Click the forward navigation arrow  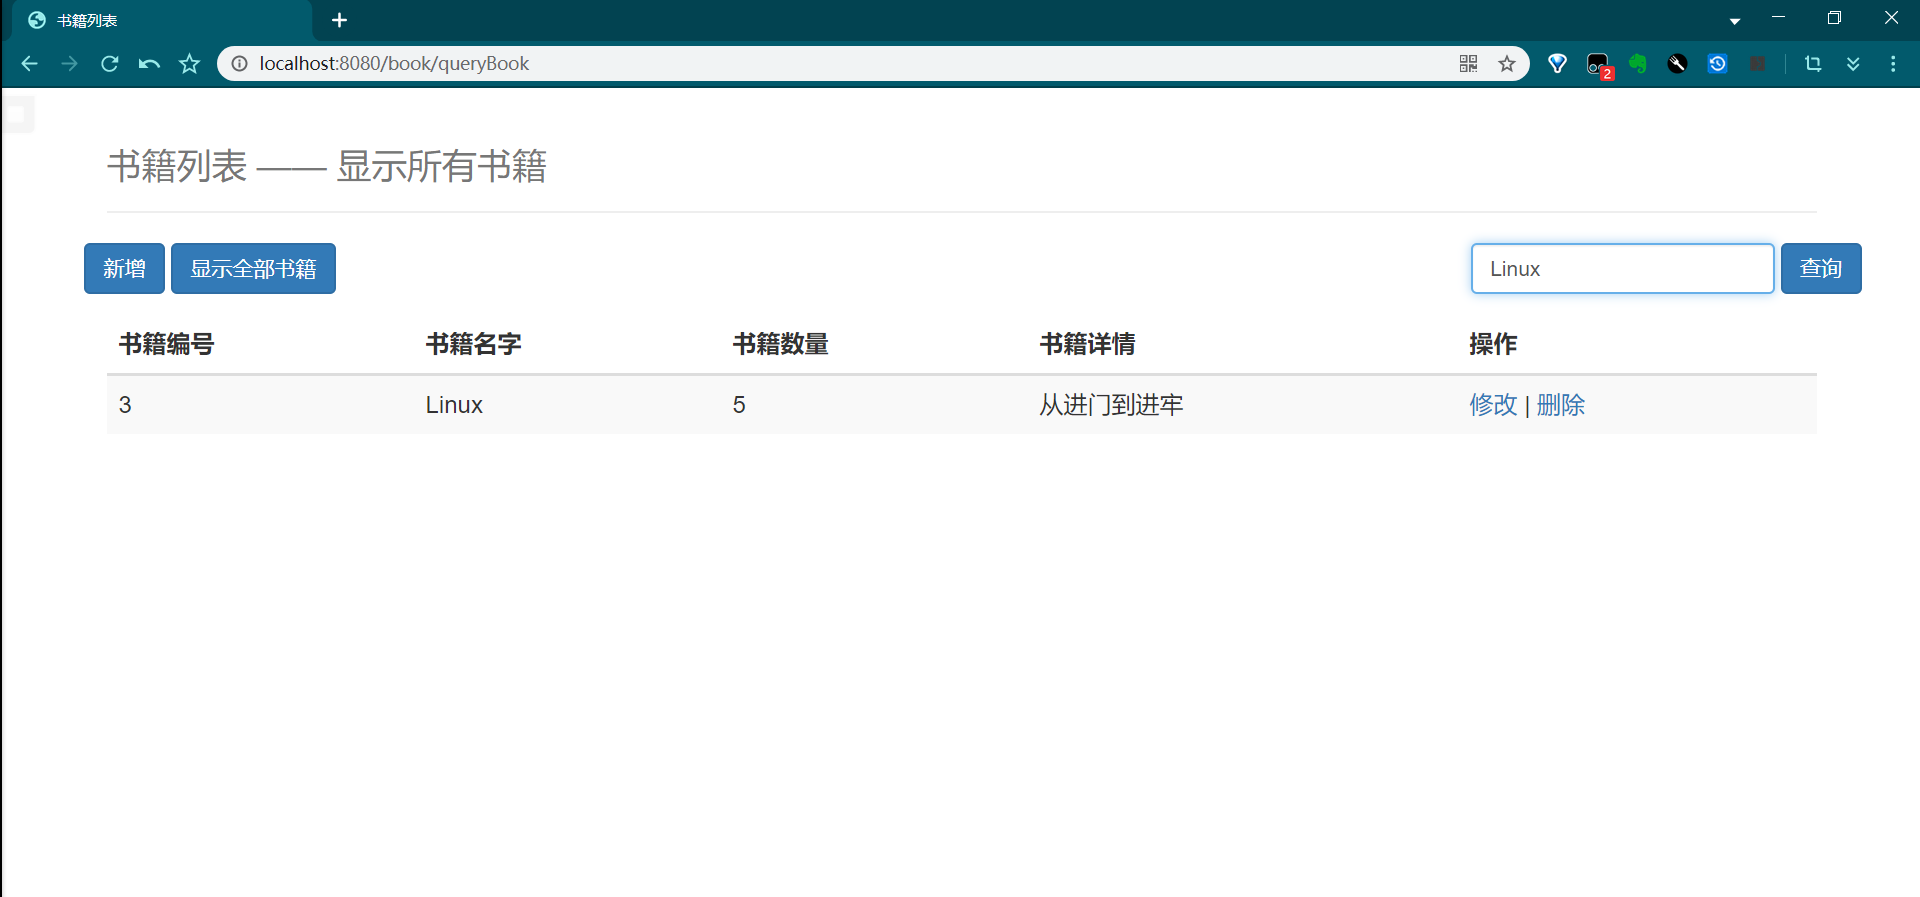69,64
